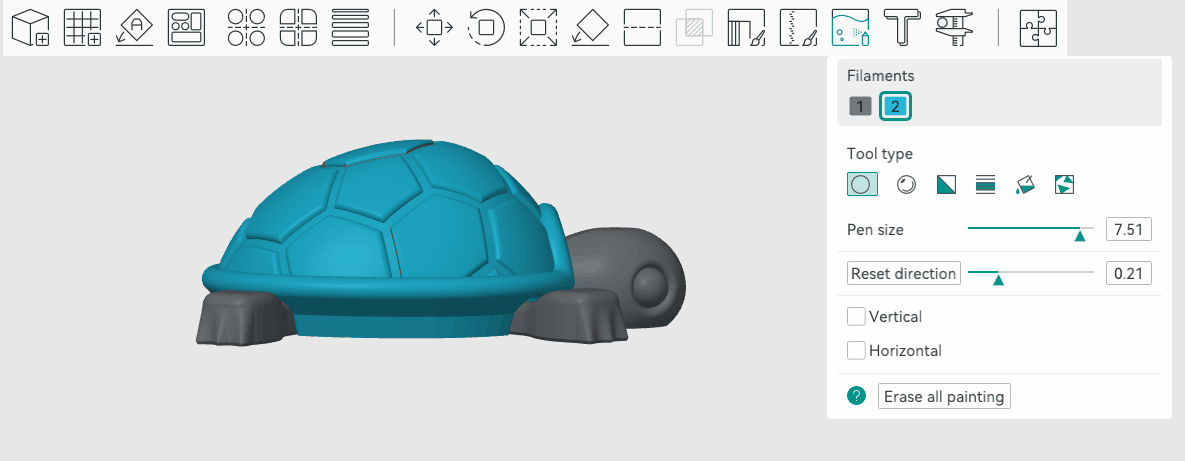Viewport: 1185px width, 461px height.
Task: Select the Lay on face tool
Action: [x=590, y=28]
